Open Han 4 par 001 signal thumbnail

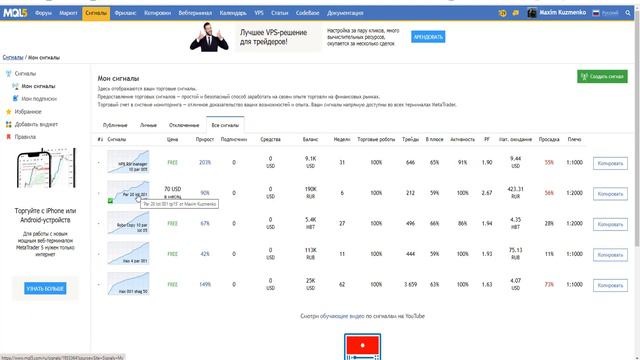pos(128,253)
